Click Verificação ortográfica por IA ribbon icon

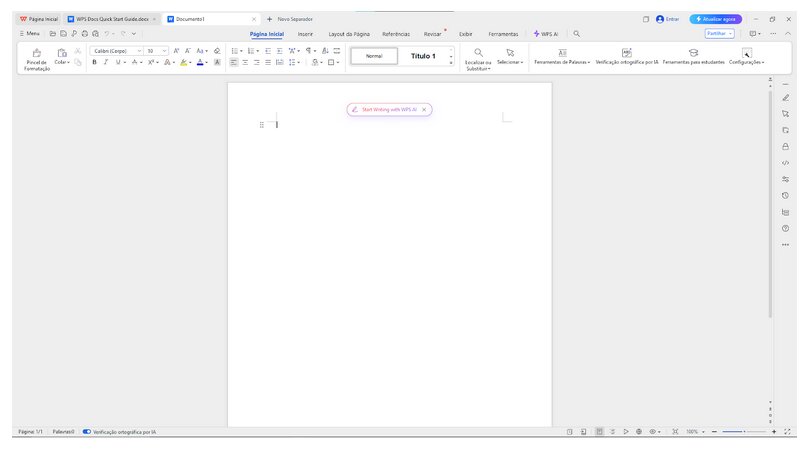point(626,52)
